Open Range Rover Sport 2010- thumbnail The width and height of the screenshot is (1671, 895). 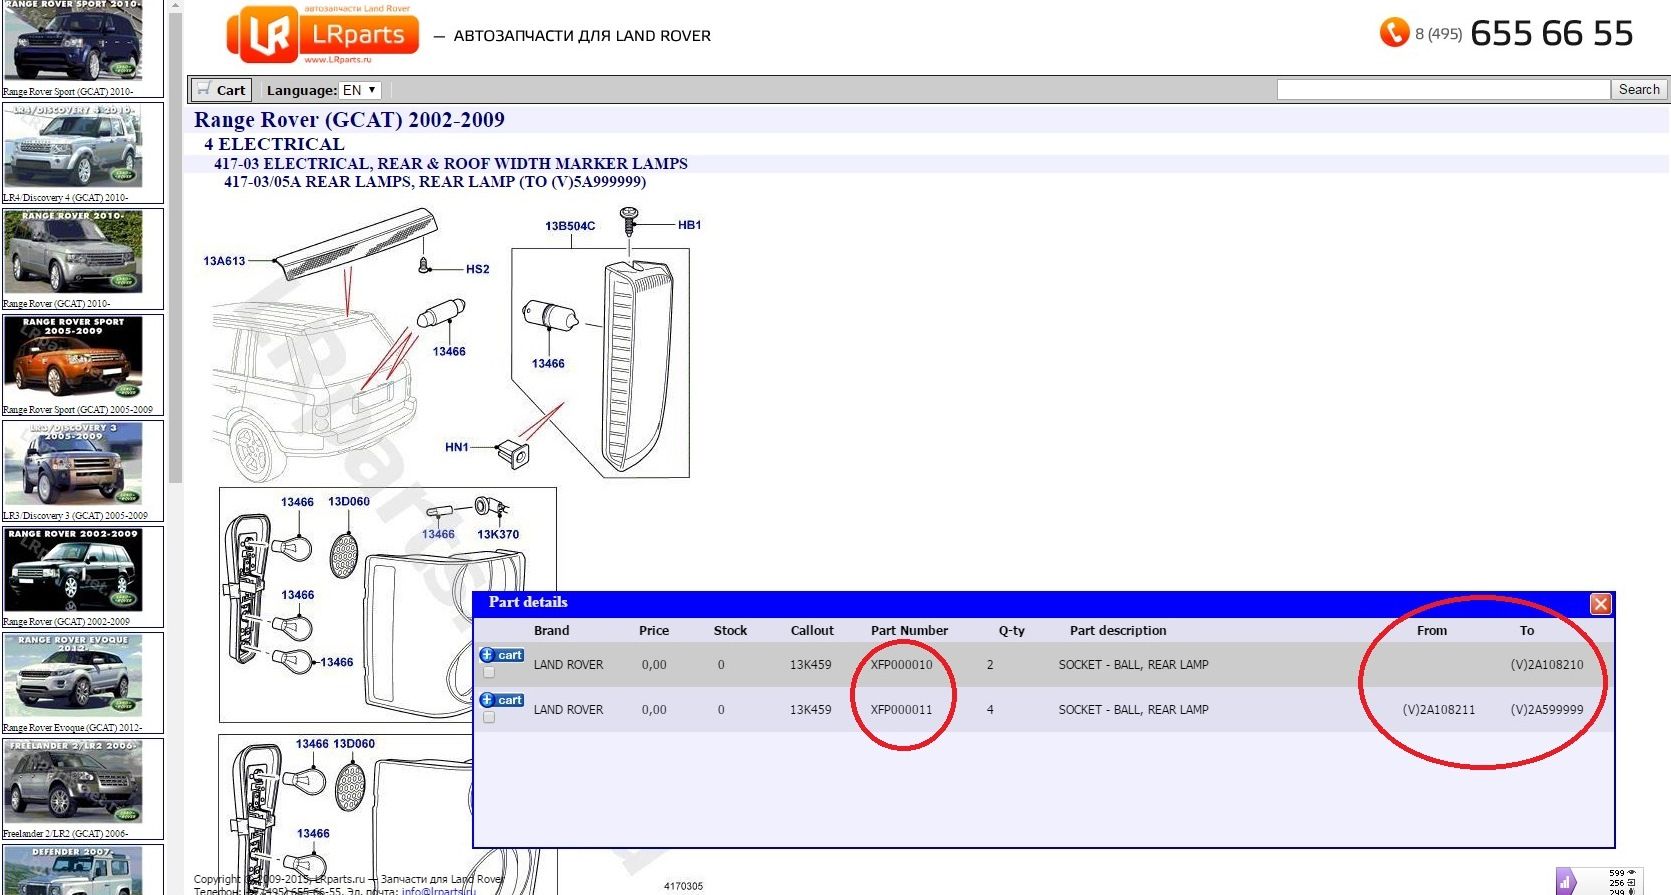(x=73, y=41)
